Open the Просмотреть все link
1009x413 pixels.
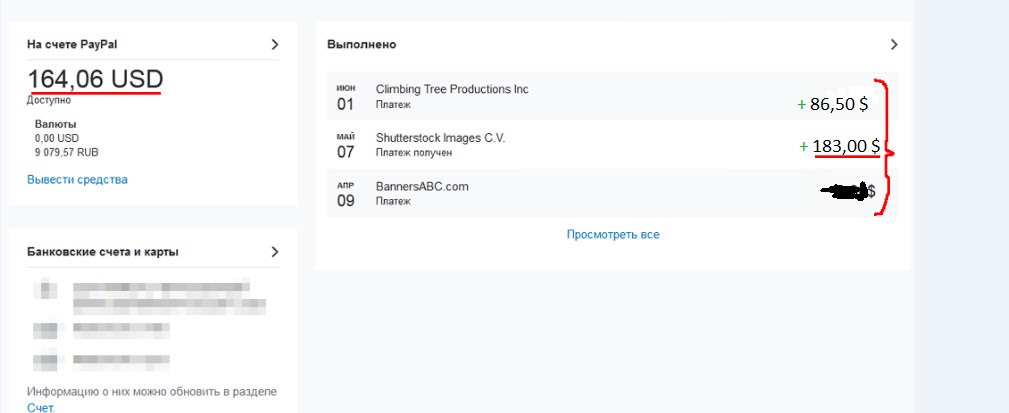point(613,235)
